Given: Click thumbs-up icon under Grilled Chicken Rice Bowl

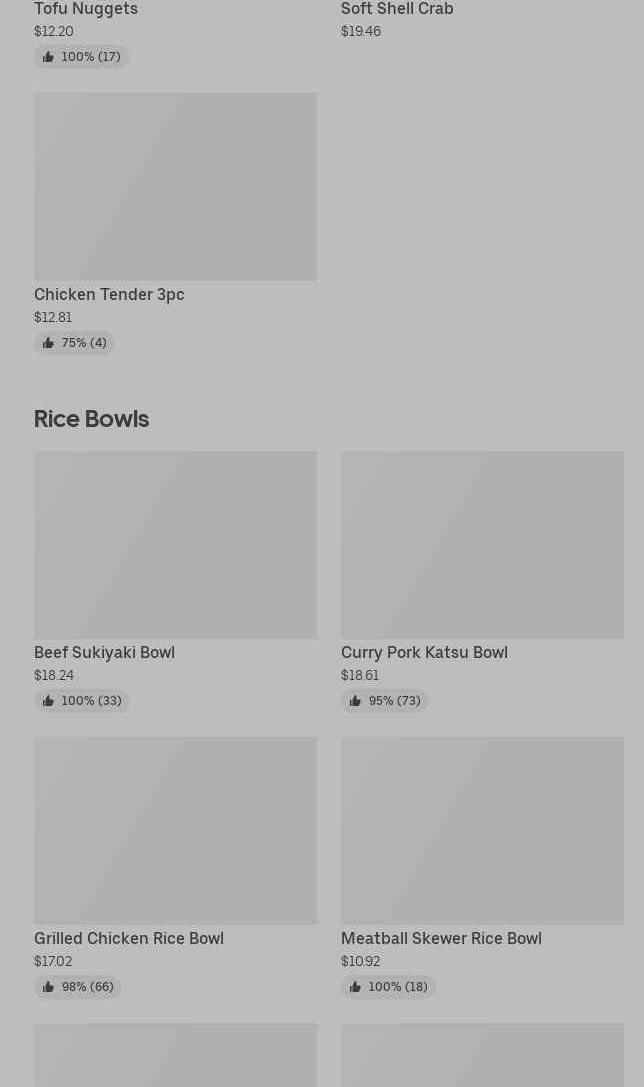Looking at the screenshot, I should (48, 987).
